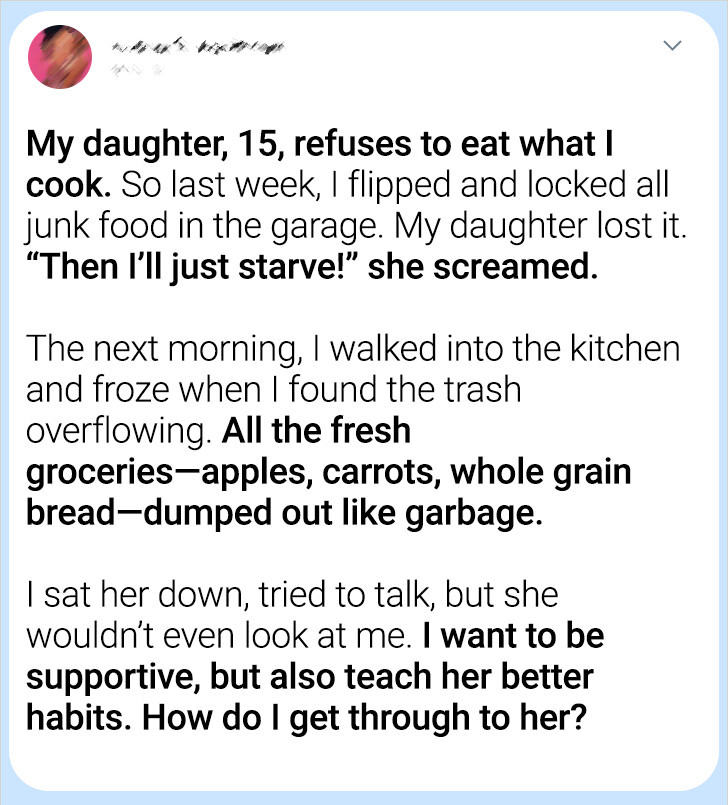Click the bold "I want to be" text
Image resolution: width=728 pixels, height=805 pixels.
point(514,635)
